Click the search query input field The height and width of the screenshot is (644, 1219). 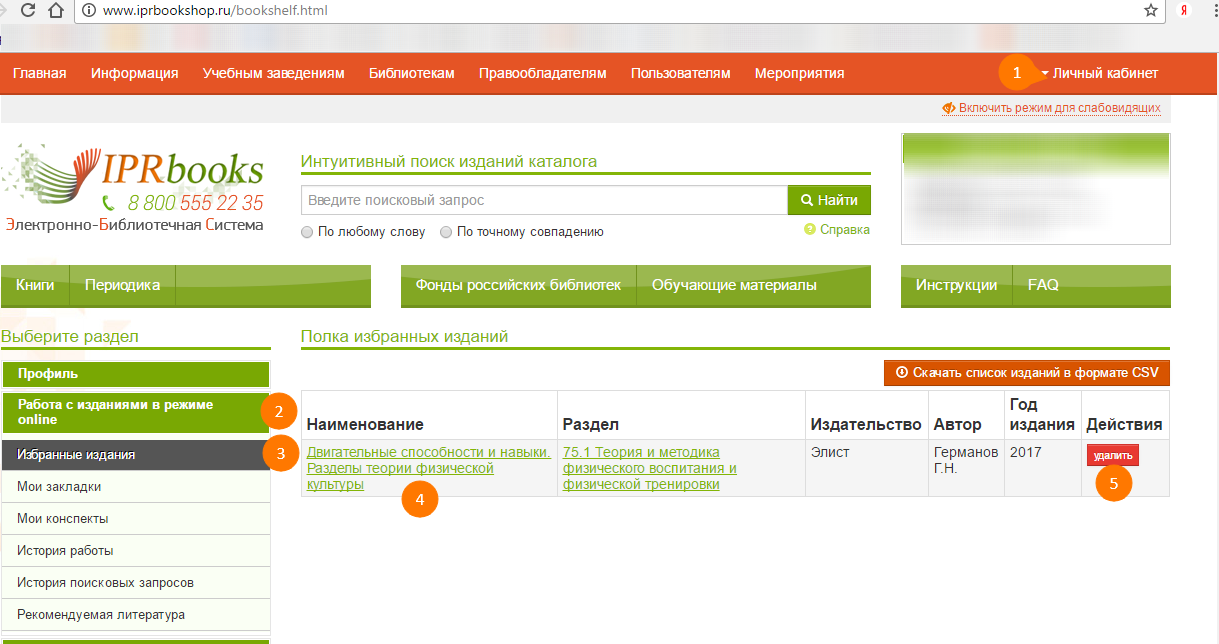[544, 200]
